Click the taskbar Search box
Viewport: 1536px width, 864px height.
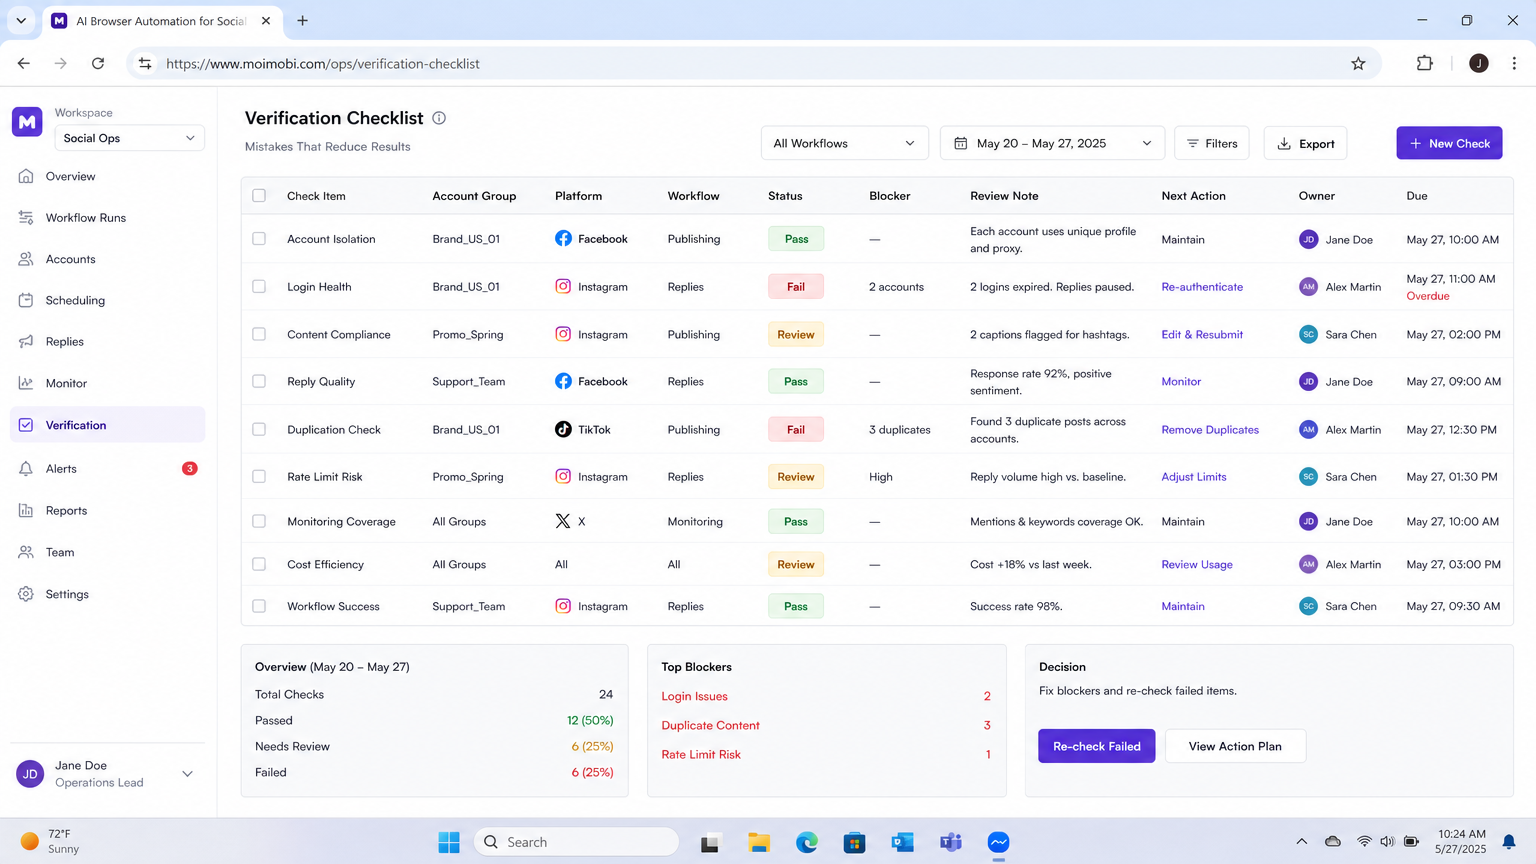[576, 842]
